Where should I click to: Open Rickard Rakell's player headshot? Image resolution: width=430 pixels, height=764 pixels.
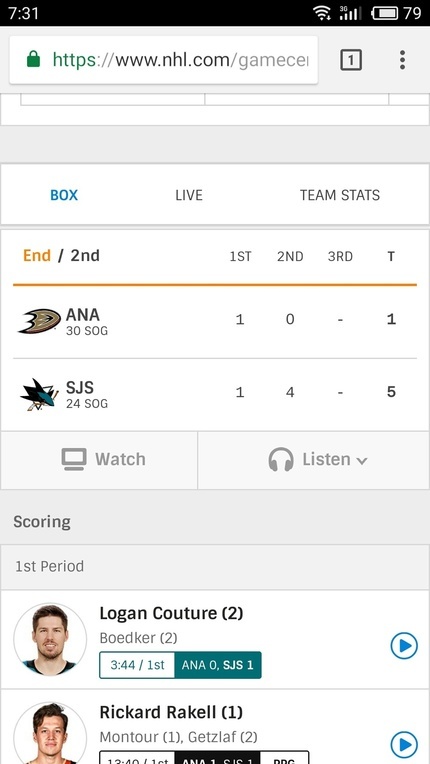point(50,733)
